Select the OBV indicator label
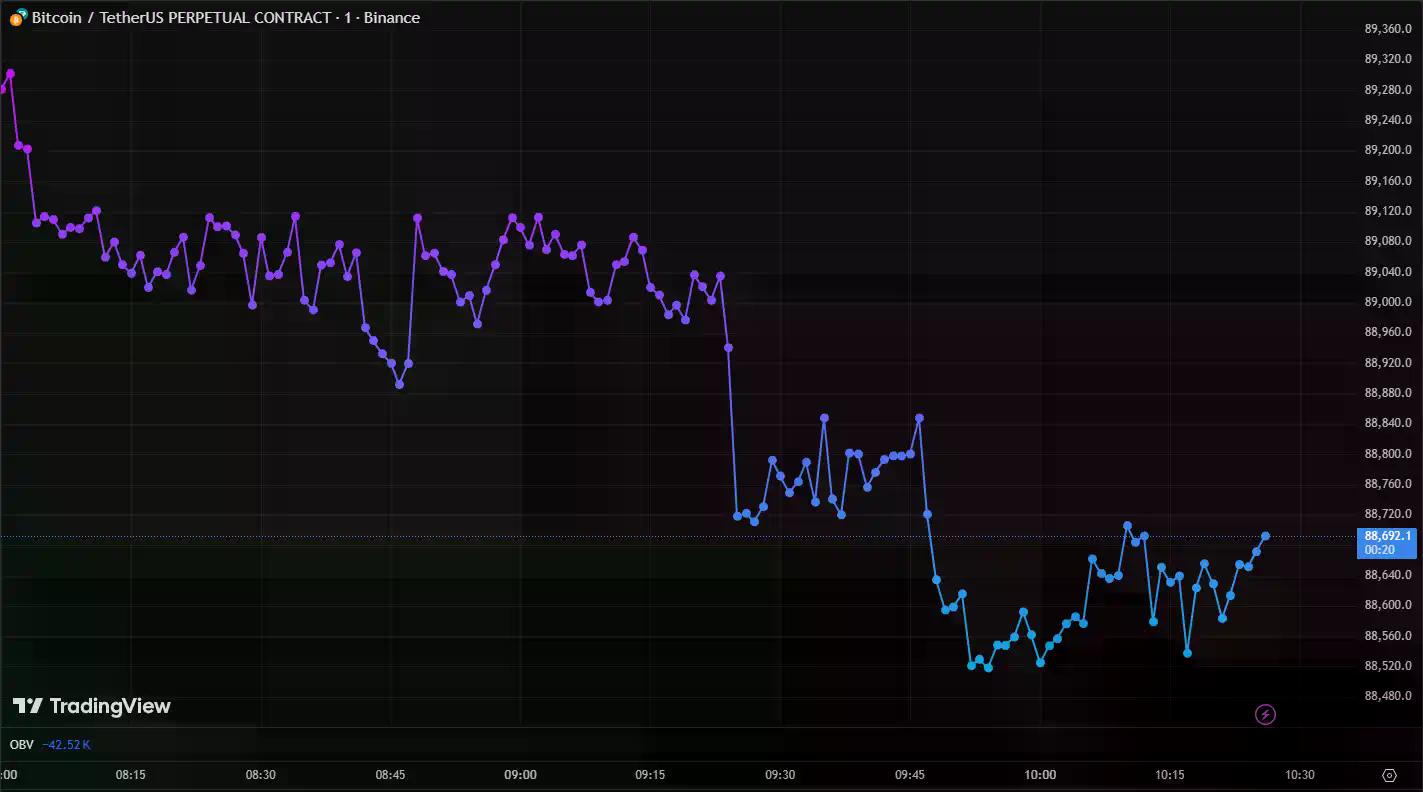This screenshot has height=792, width=1423. pos(21,745)
